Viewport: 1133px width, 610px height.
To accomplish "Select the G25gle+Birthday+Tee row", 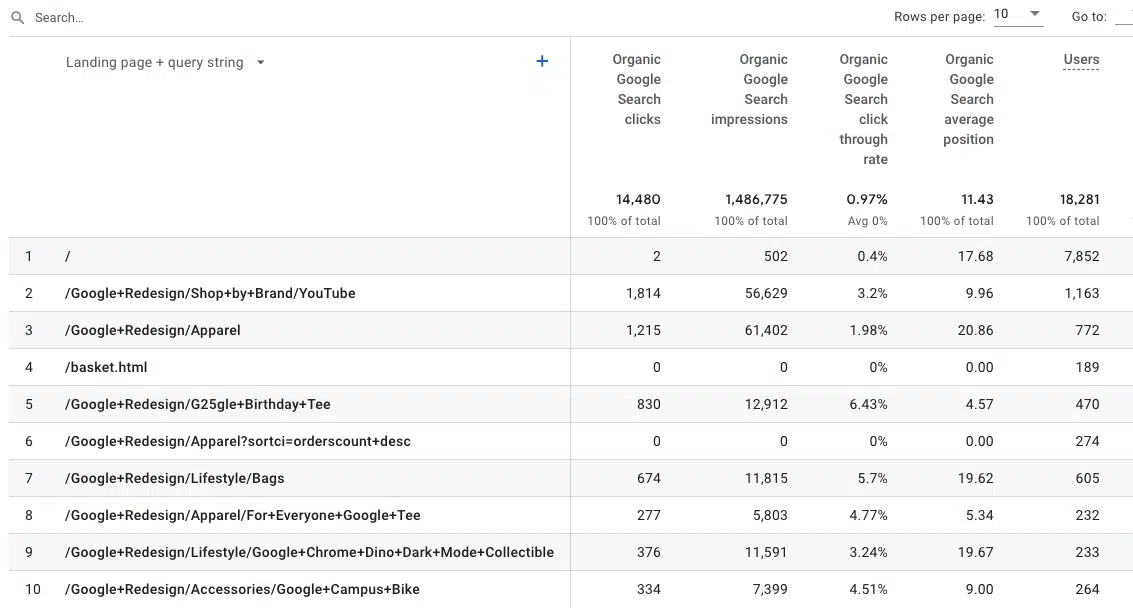I will [x=198, y=404].
